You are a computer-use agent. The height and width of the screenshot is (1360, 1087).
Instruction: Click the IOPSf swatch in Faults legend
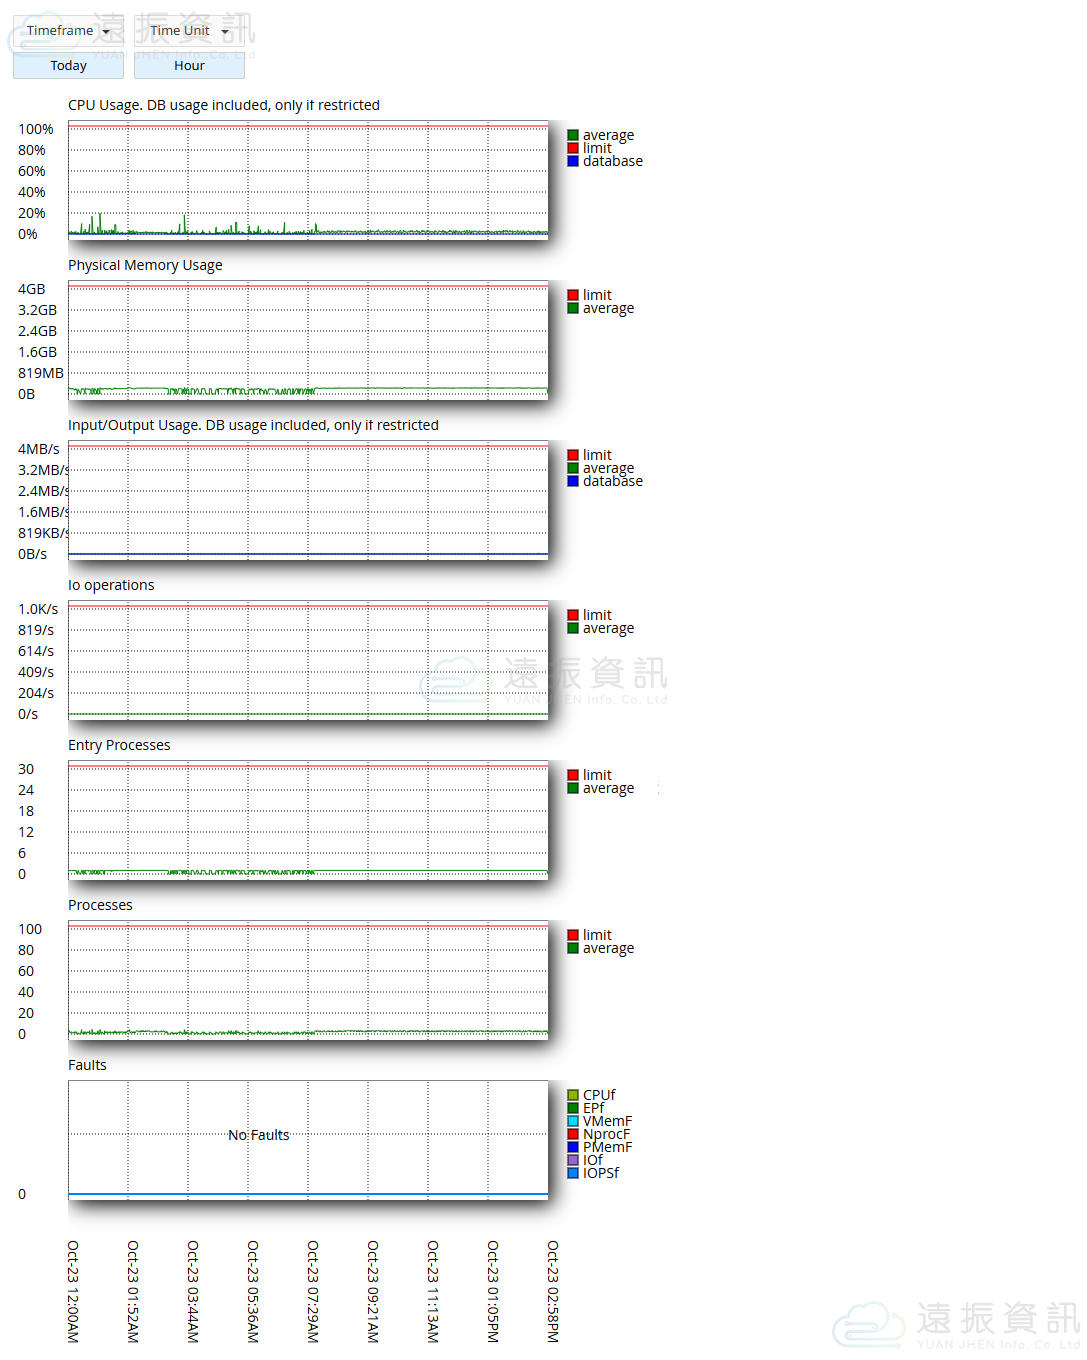click(573, 1173)
